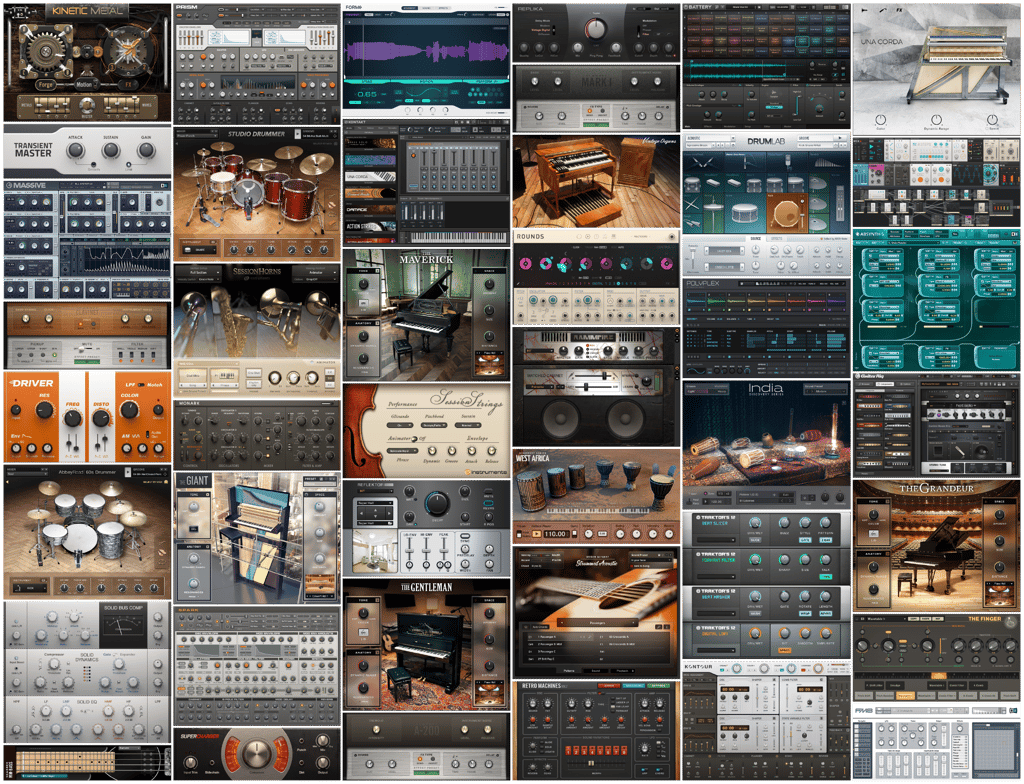The width and height of the screenshot is (1024, 784).
Task: Select the snare drum pad in DrumLab
Action: tap(744, 214)
